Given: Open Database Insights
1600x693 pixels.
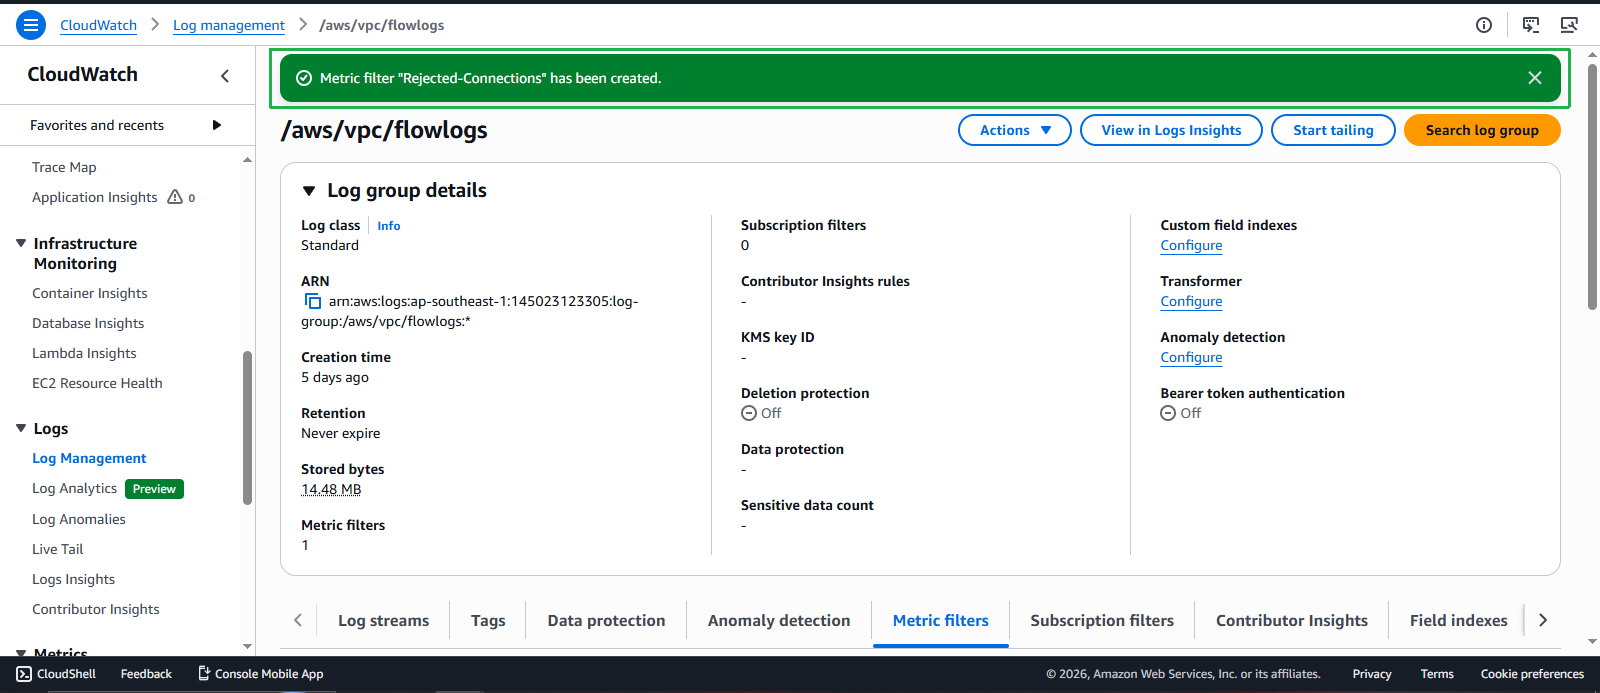Looking at the screenshot, I should [x=88, y=323].
